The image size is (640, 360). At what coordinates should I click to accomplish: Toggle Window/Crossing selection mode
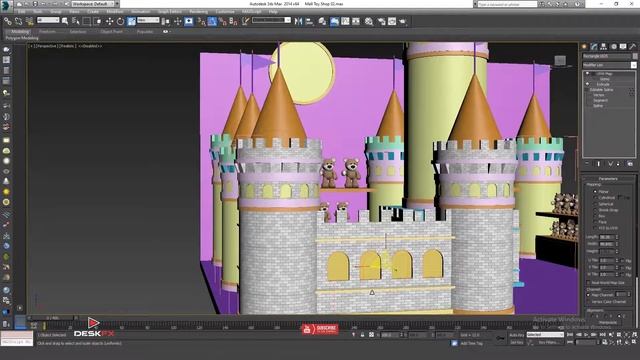pyautogui.click(x=97, y=21)
